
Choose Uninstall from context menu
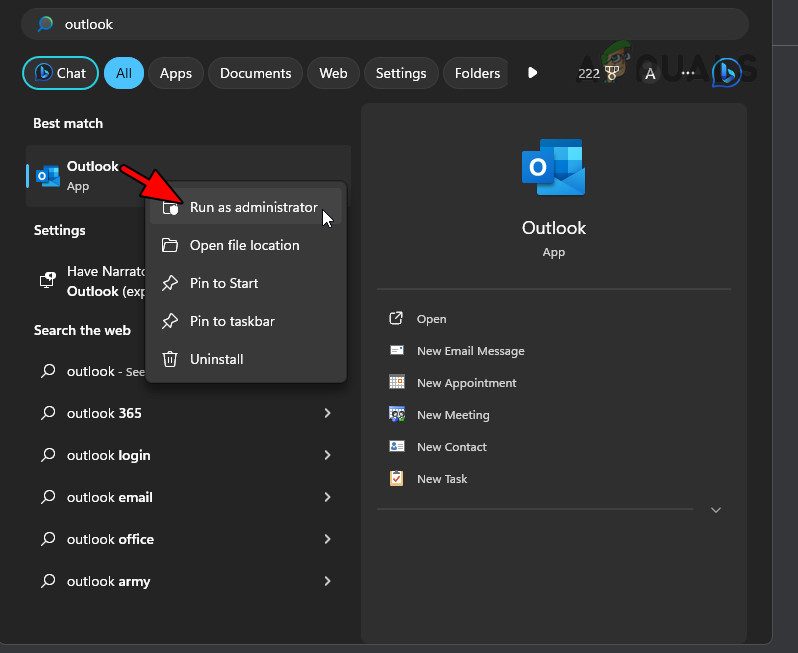(246, 359)
